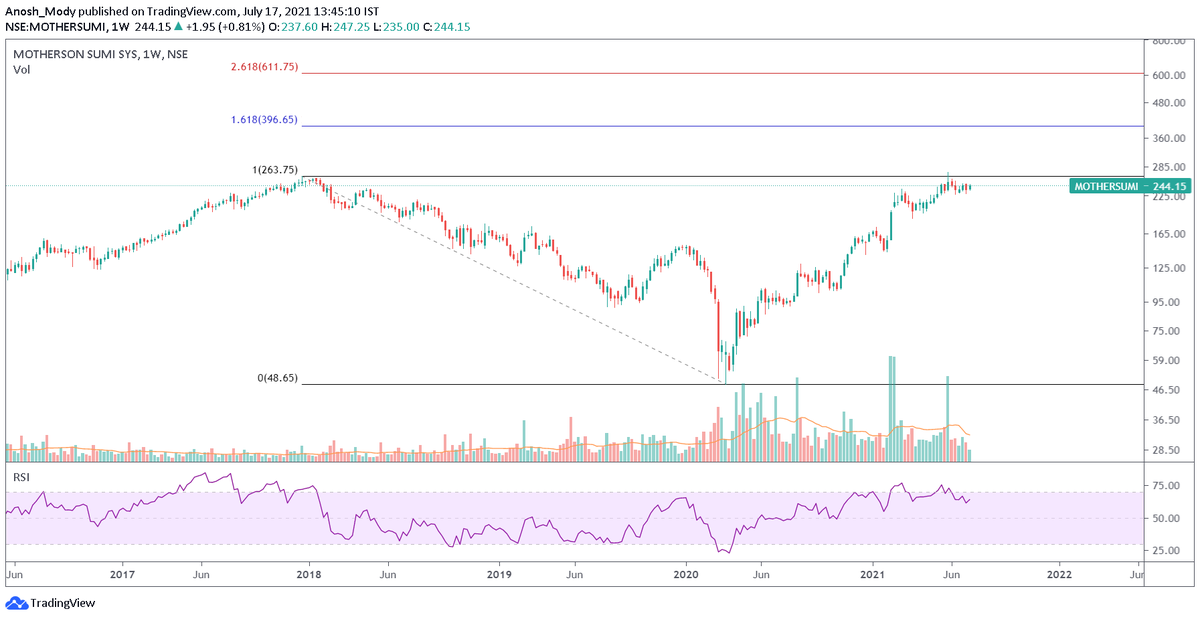Image resolution: width=1200 pixels, height=619 pixels.
Task: Click the 1(263.75) Fibonacci level label
Action: click(275, 170)
